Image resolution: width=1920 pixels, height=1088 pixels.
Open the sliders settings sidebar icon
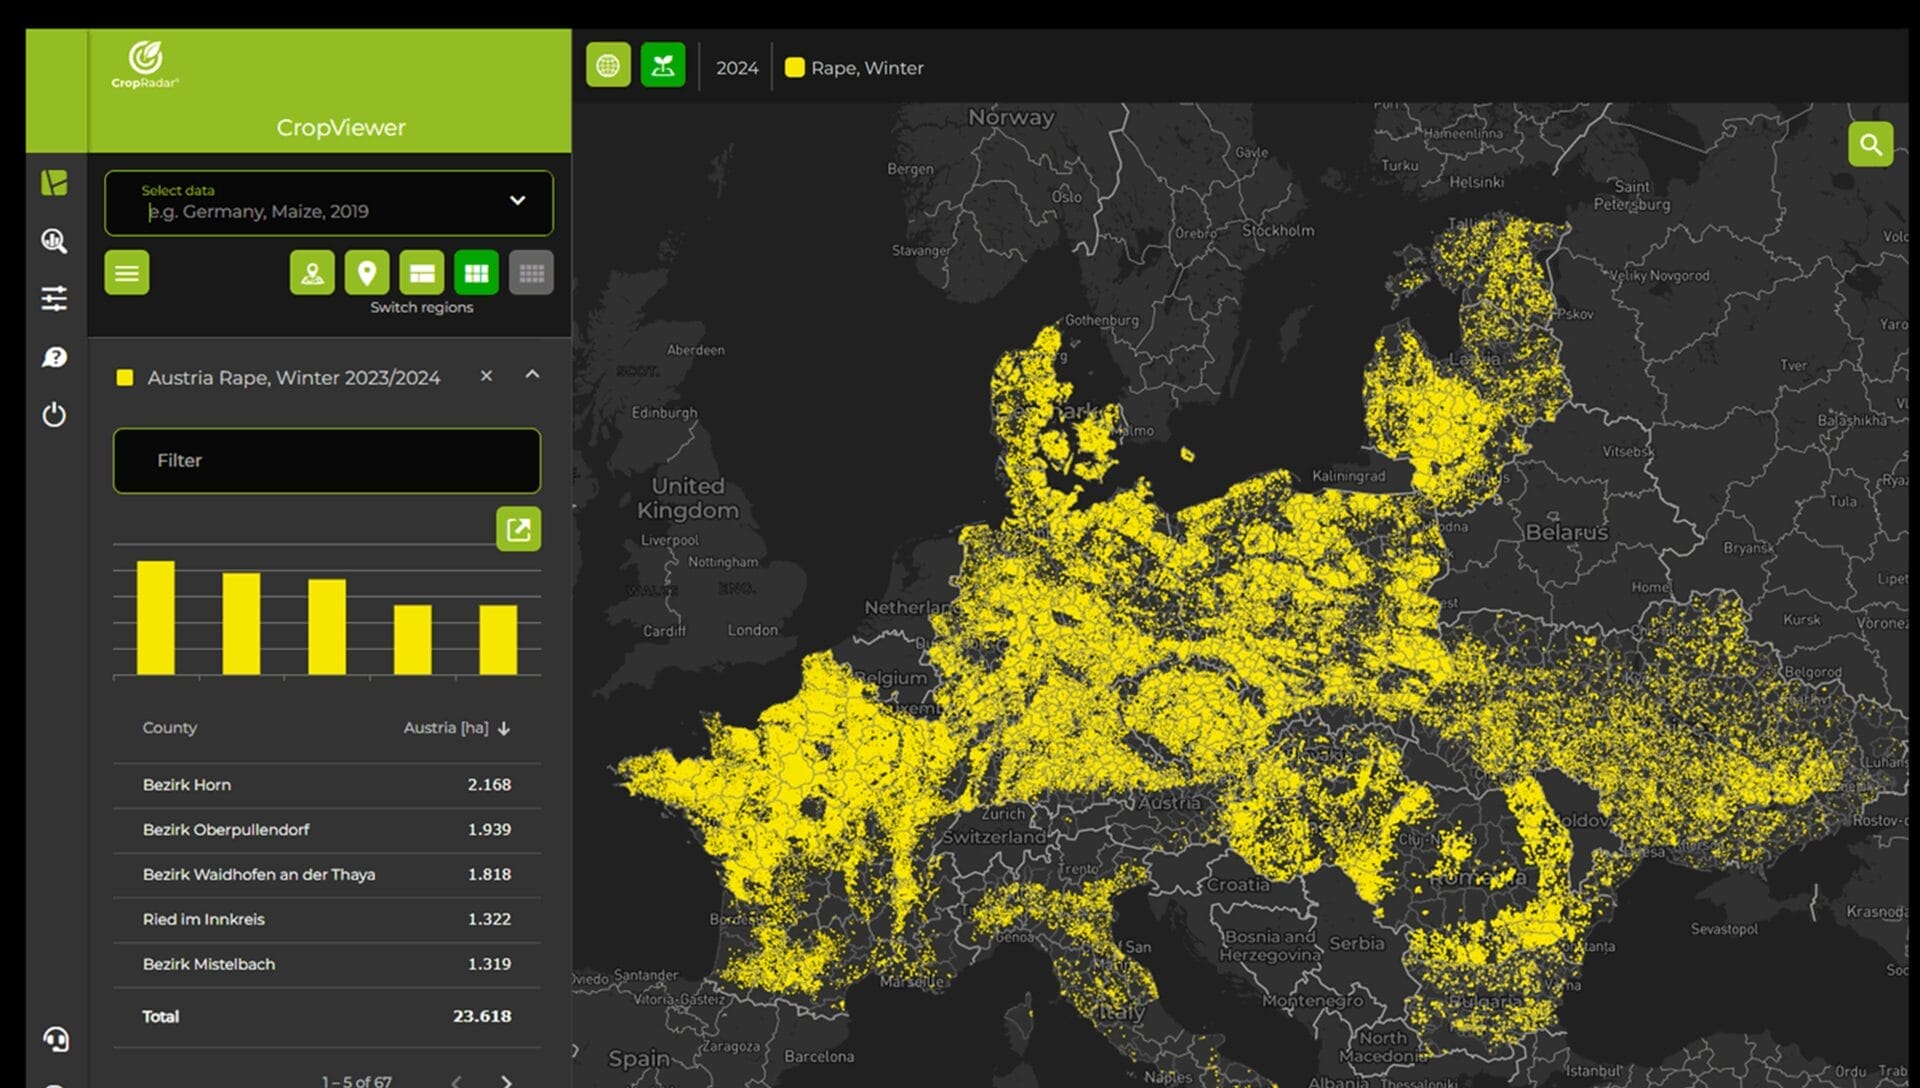(54, 298)
